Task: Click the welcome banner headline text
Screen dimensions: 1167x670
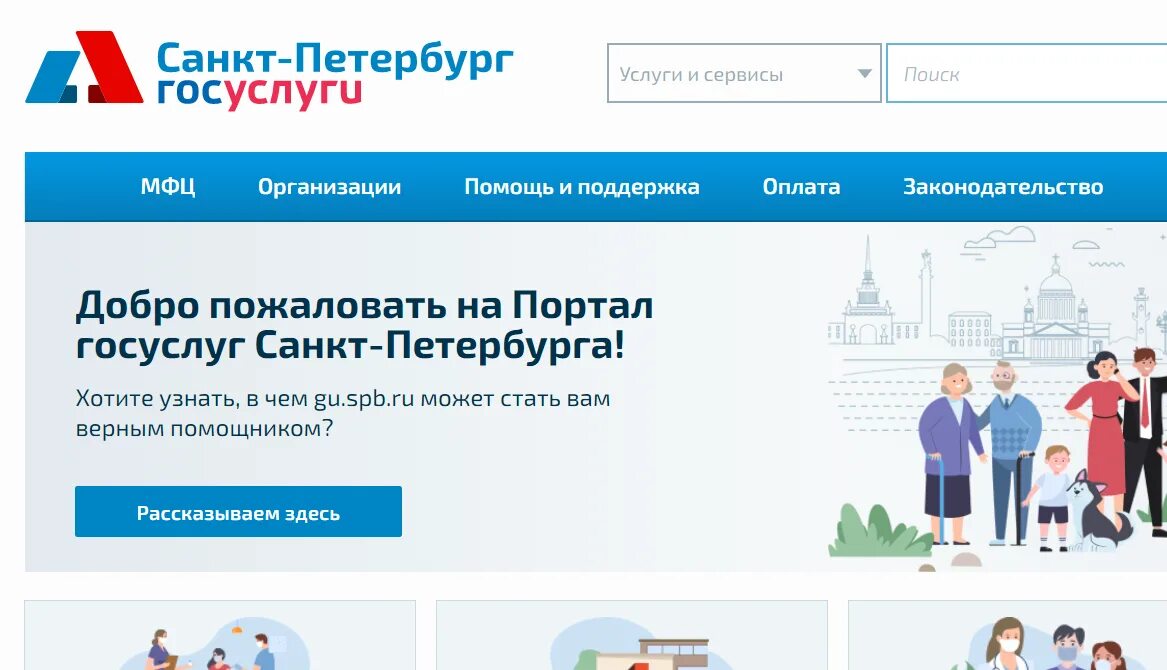Action: pyautogui.click(x=365, y=325)
